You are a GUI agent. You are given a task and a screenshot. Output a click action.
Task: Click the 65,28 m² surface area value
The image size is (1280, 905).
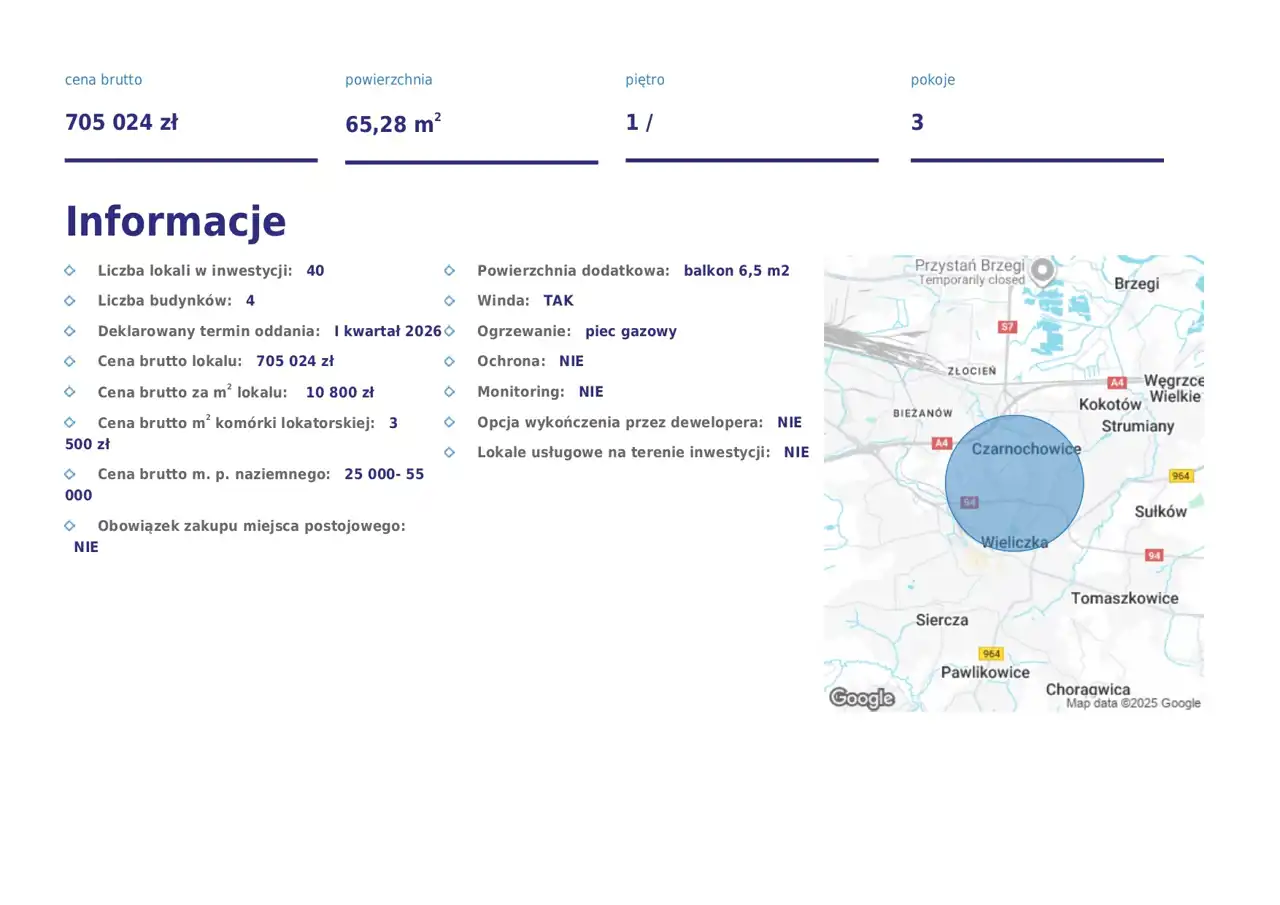click(x=393, y=124)
